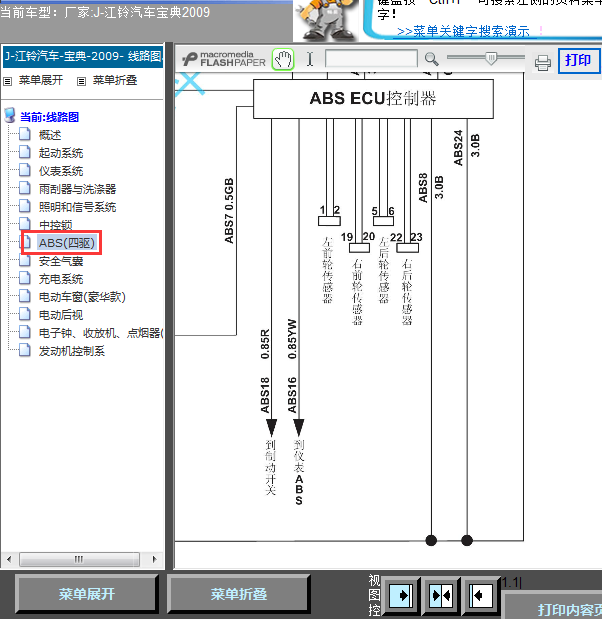
Task: Click the bottom 菜单展开 button
Action: click(x=86, y=594)
